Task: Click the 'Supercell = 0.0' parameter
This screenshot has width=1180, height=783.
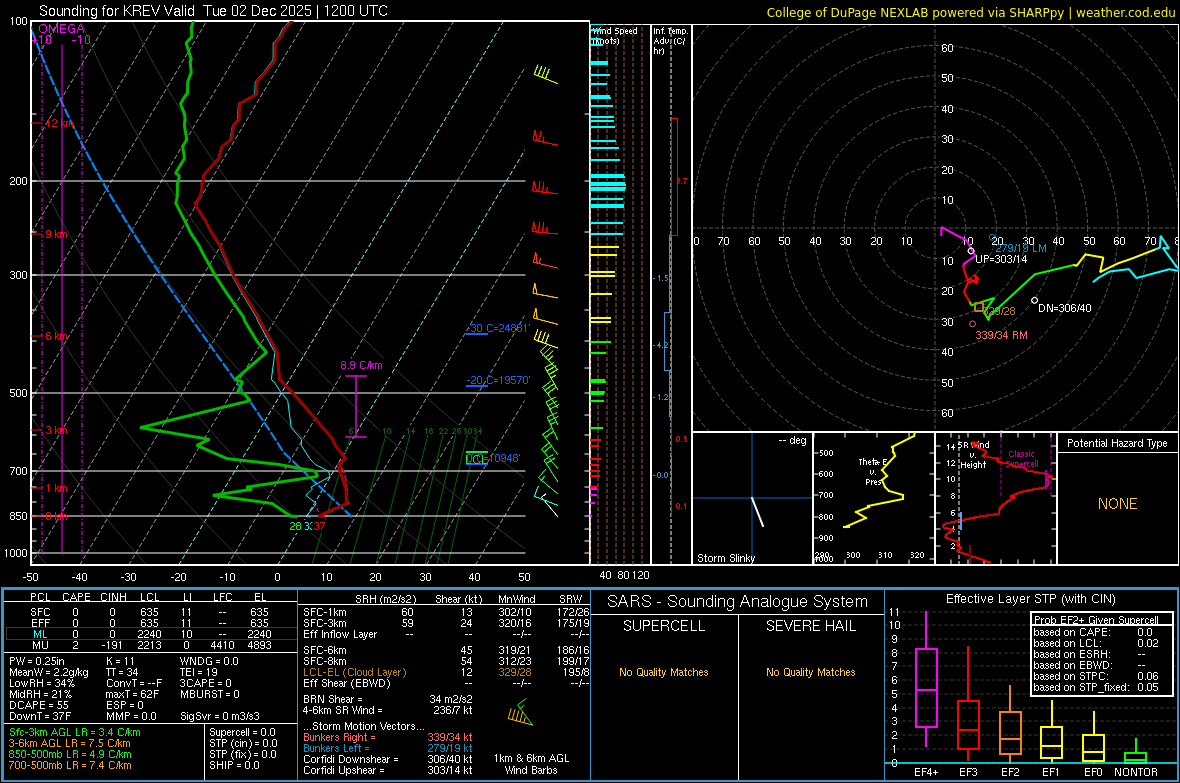Action: pyautogui.click(x=242, y=732)
